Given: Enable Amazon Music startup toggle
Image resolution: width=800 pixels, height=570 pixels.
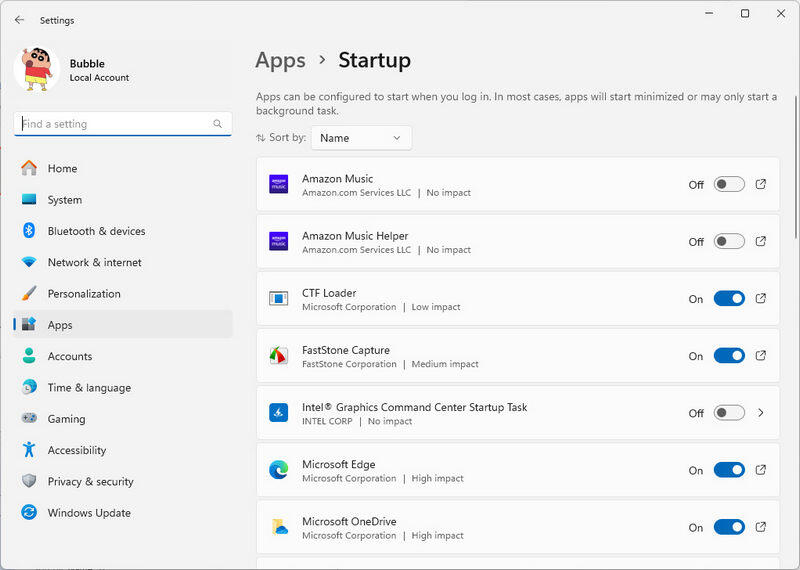Looking at the screenshot, I should click(x=729, y=184).
